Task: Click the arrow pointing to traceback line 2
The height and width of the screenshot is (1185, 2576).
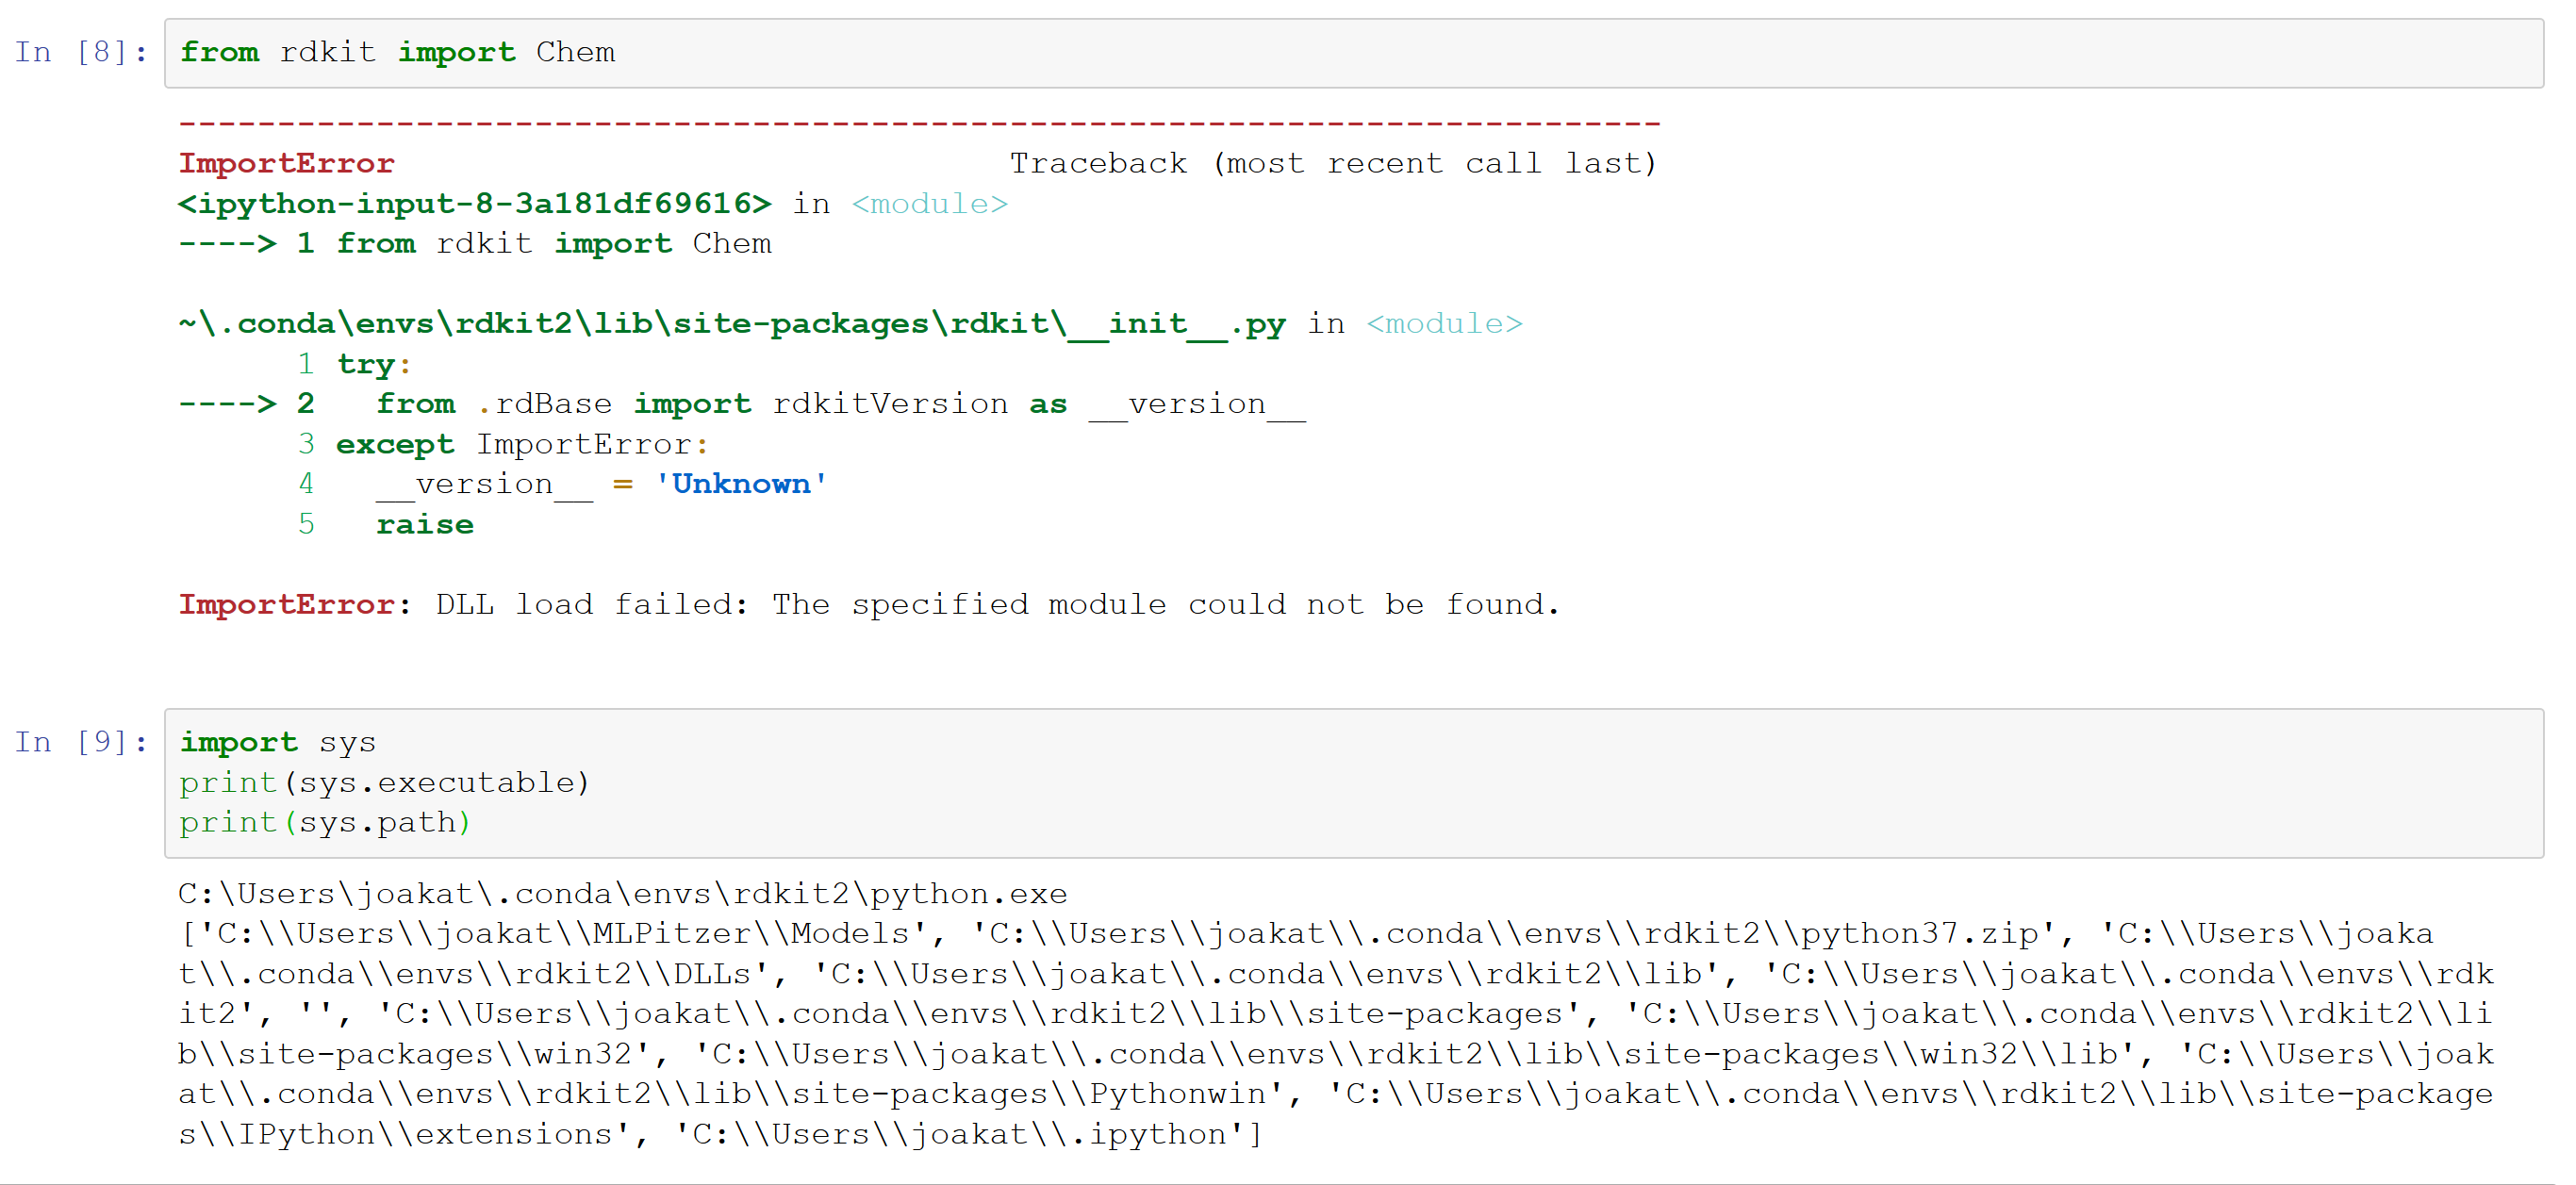Action: tap(227, 404)
